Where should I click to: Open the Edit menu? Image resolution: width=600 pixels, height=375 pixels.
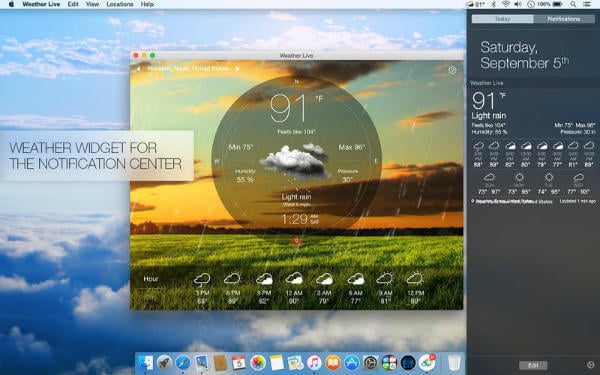(73, 4)
